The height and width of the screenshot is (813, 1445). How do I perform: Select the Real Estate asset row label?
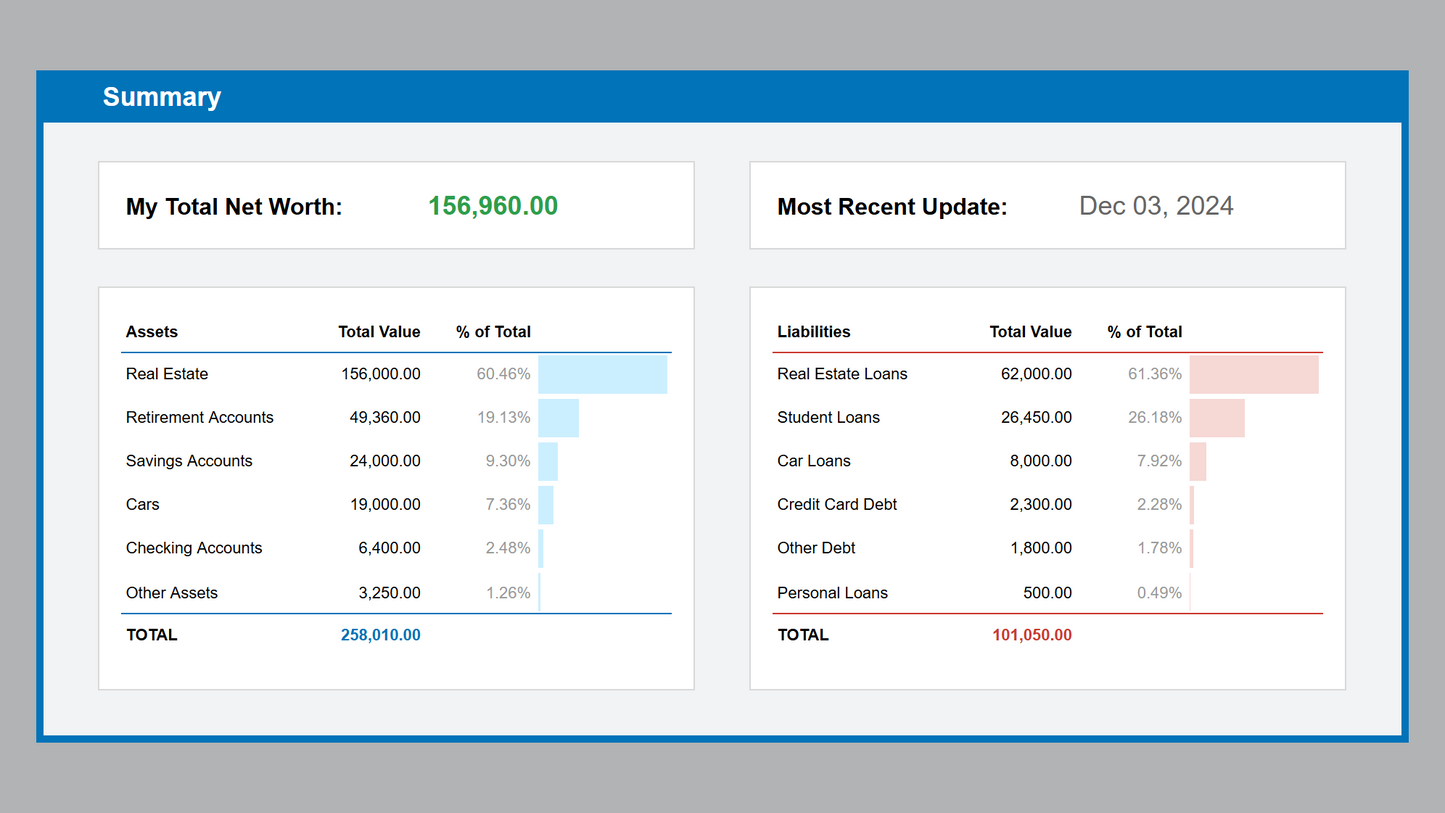[167, 374]
